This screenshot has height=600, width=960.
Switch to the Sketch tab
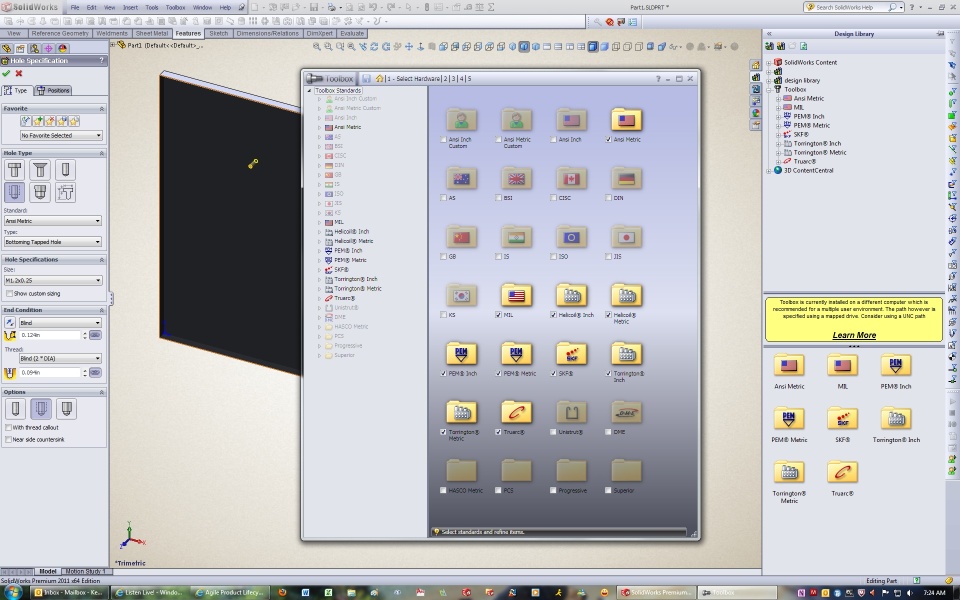(x=219, y=34)
